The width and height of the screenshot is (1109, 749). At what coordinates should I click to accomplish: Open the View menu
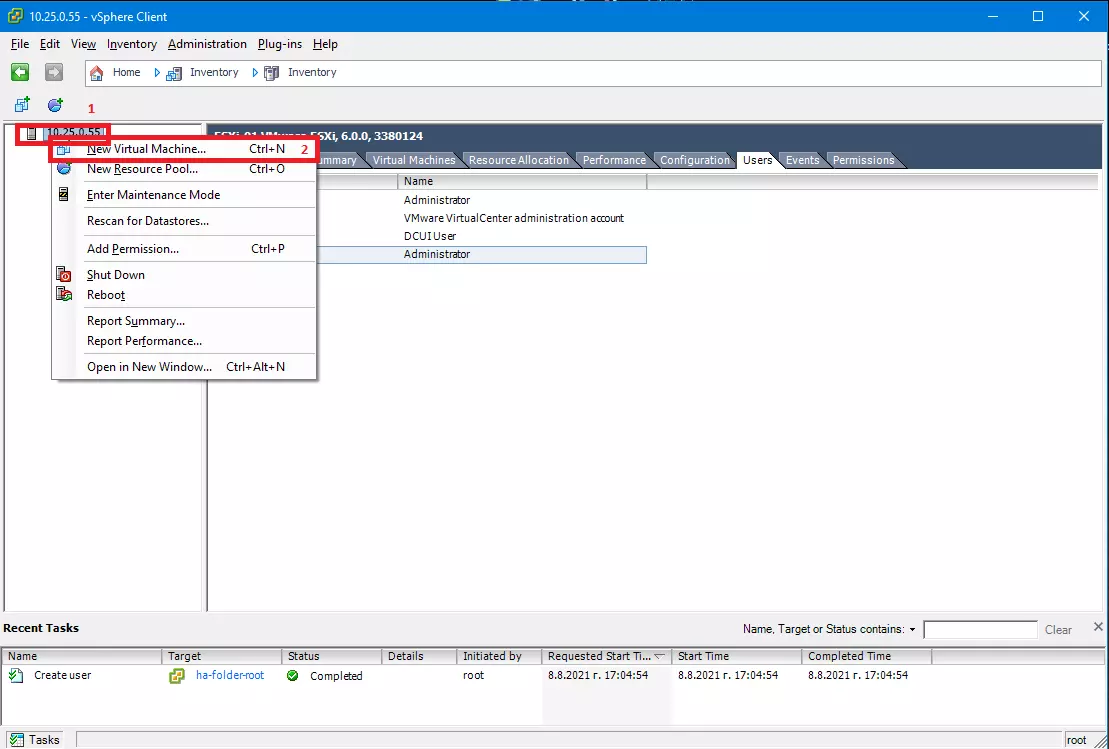[83, 44]
